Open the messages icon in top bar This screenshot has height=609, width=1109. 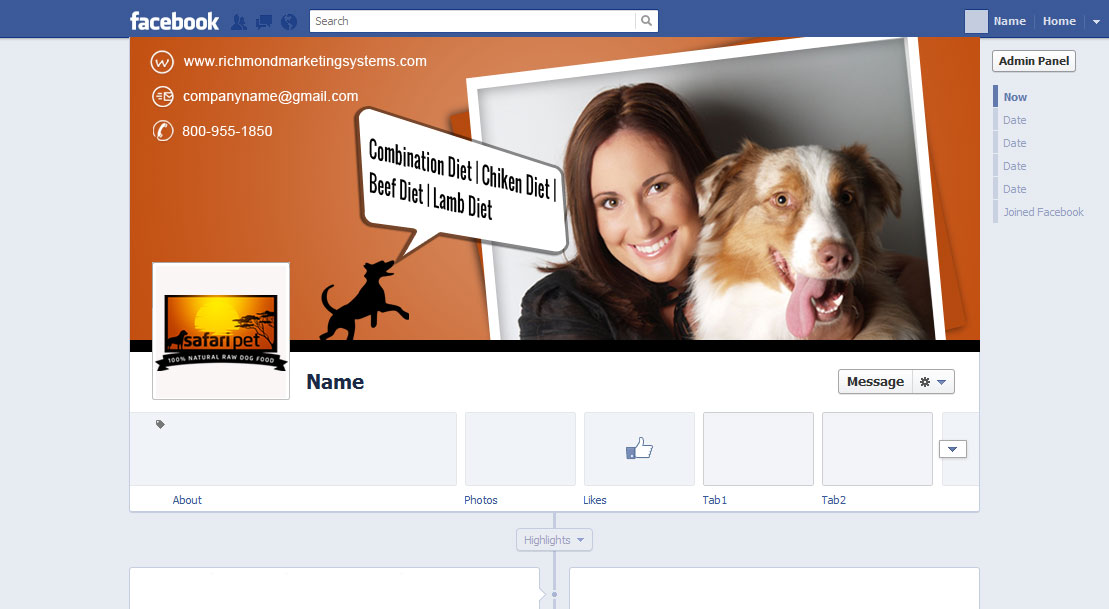[262, 21]
